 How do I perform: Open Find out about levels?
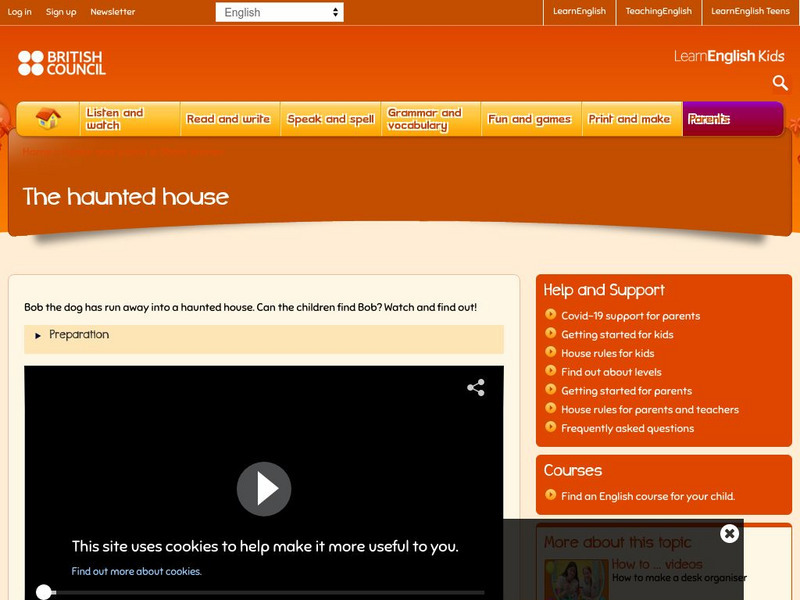pyautogui.click(x=611, y=372)
